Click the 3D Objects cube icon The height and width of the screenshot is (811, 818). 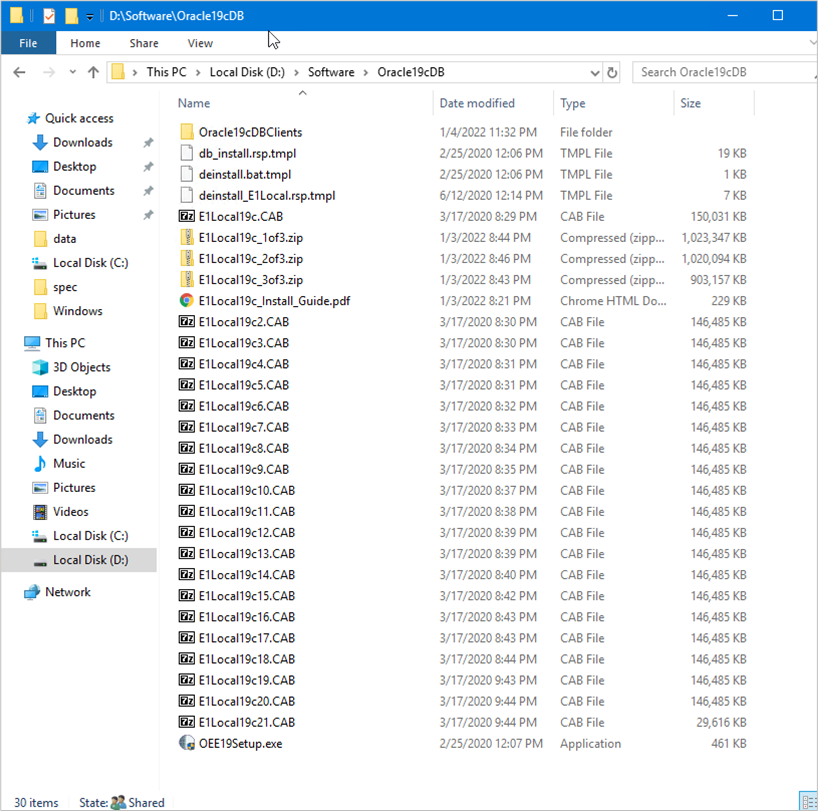point(40,367)
